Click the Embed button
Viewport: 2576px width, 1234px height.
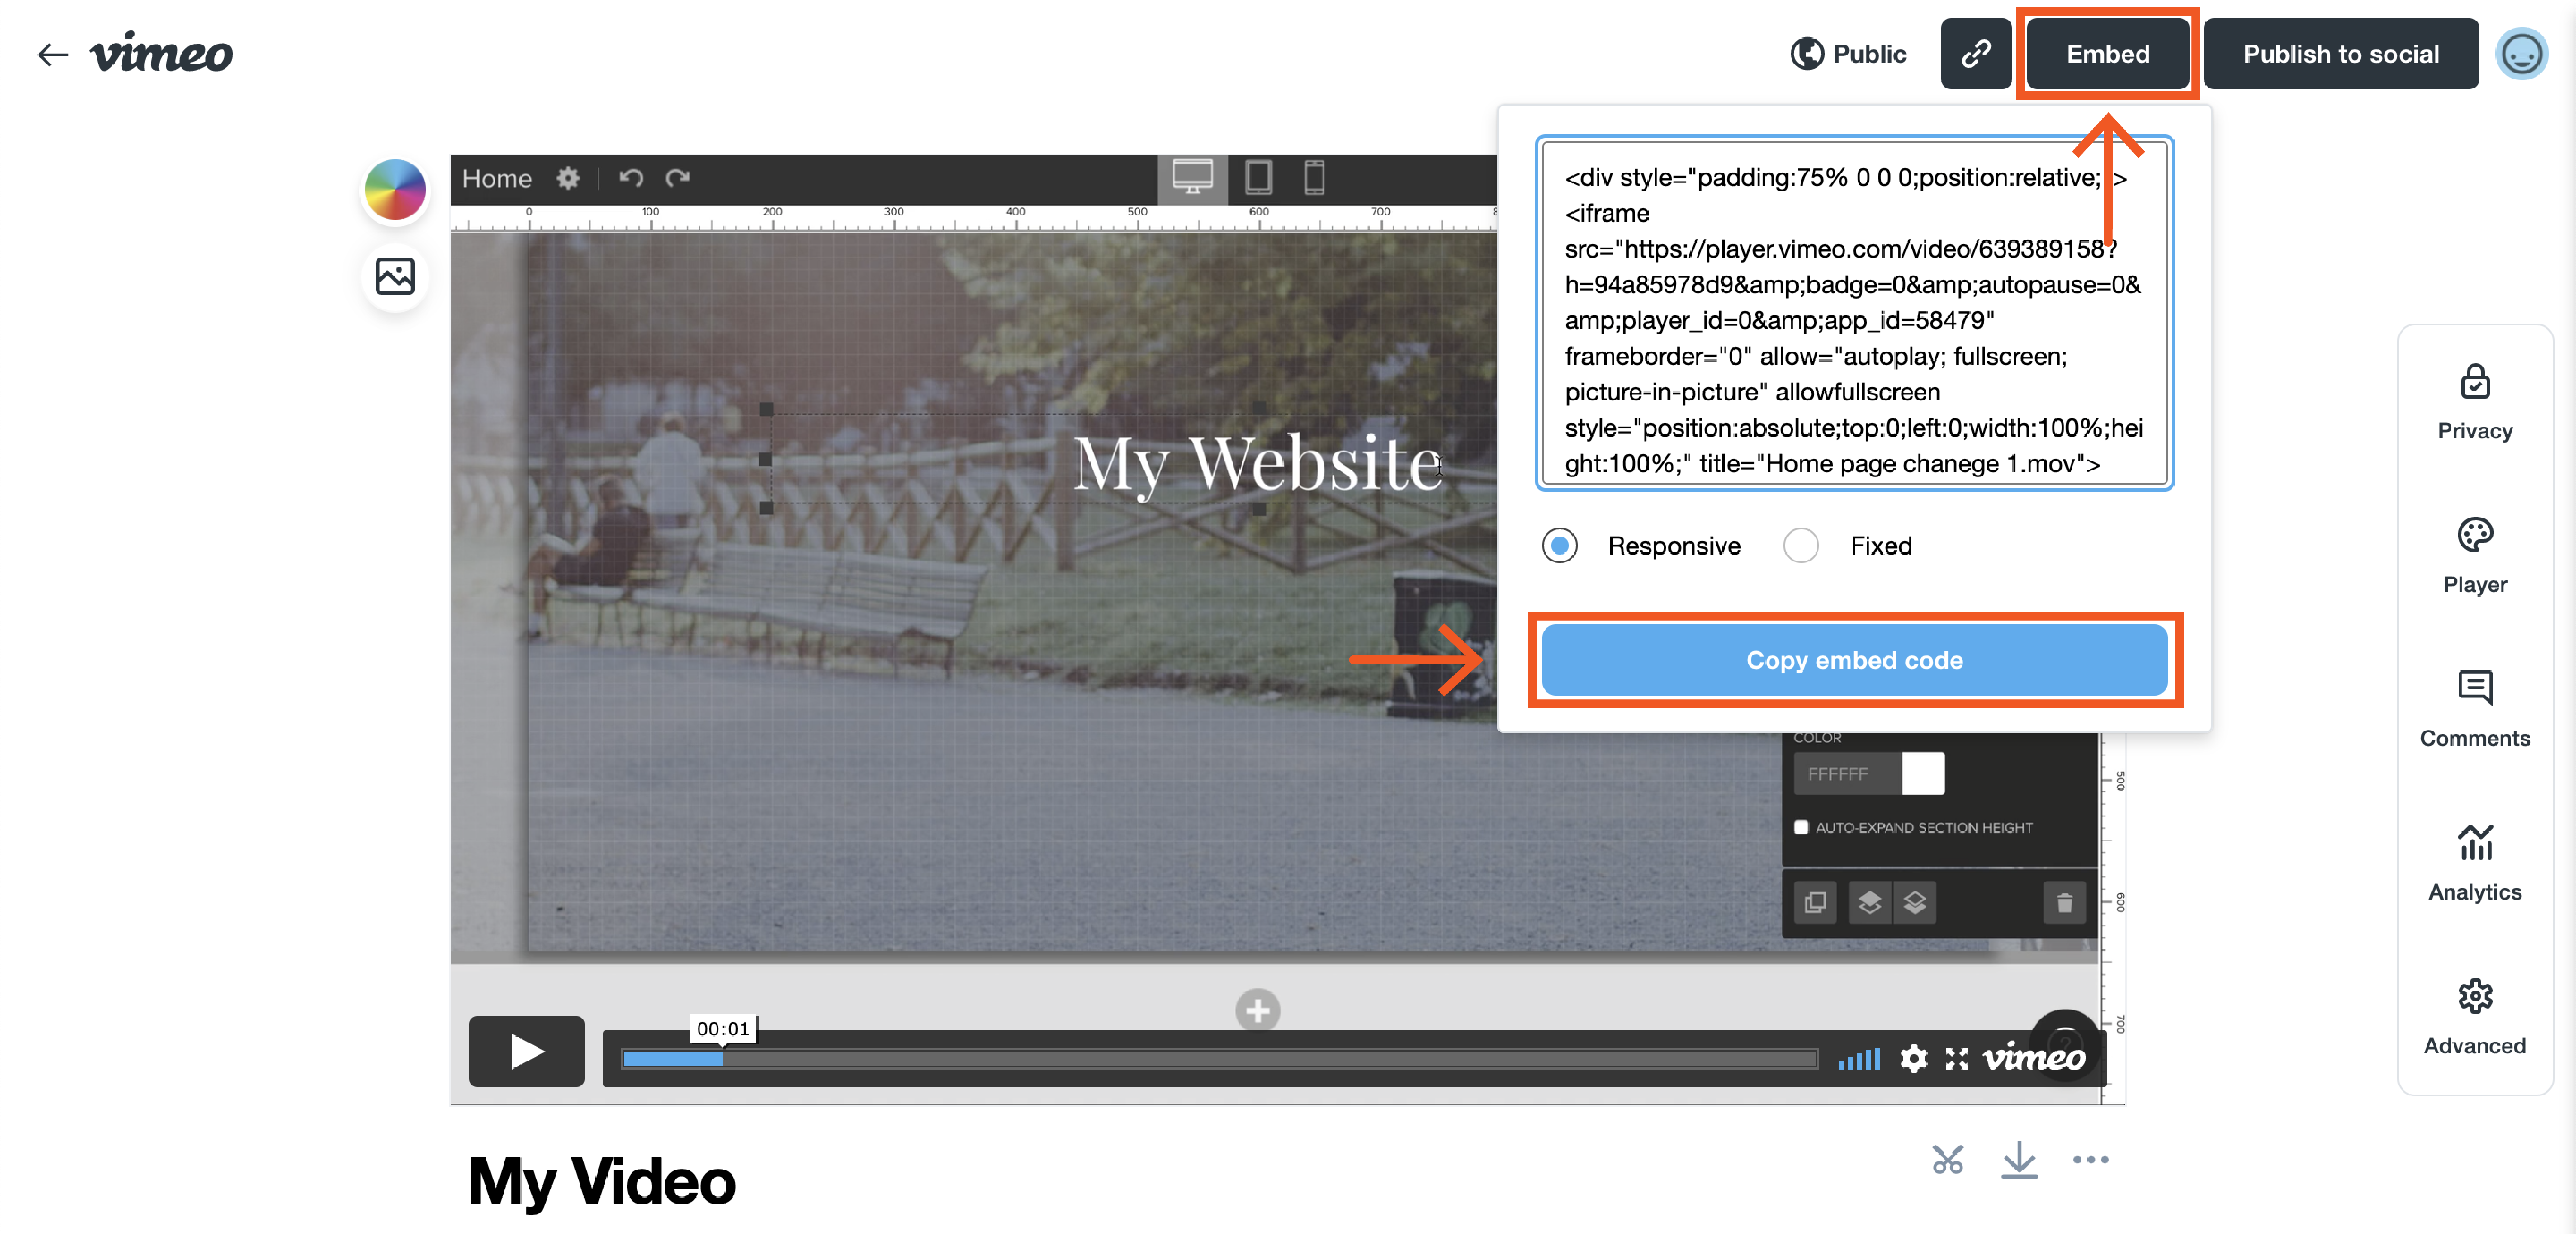click(x=2107, y=54)
